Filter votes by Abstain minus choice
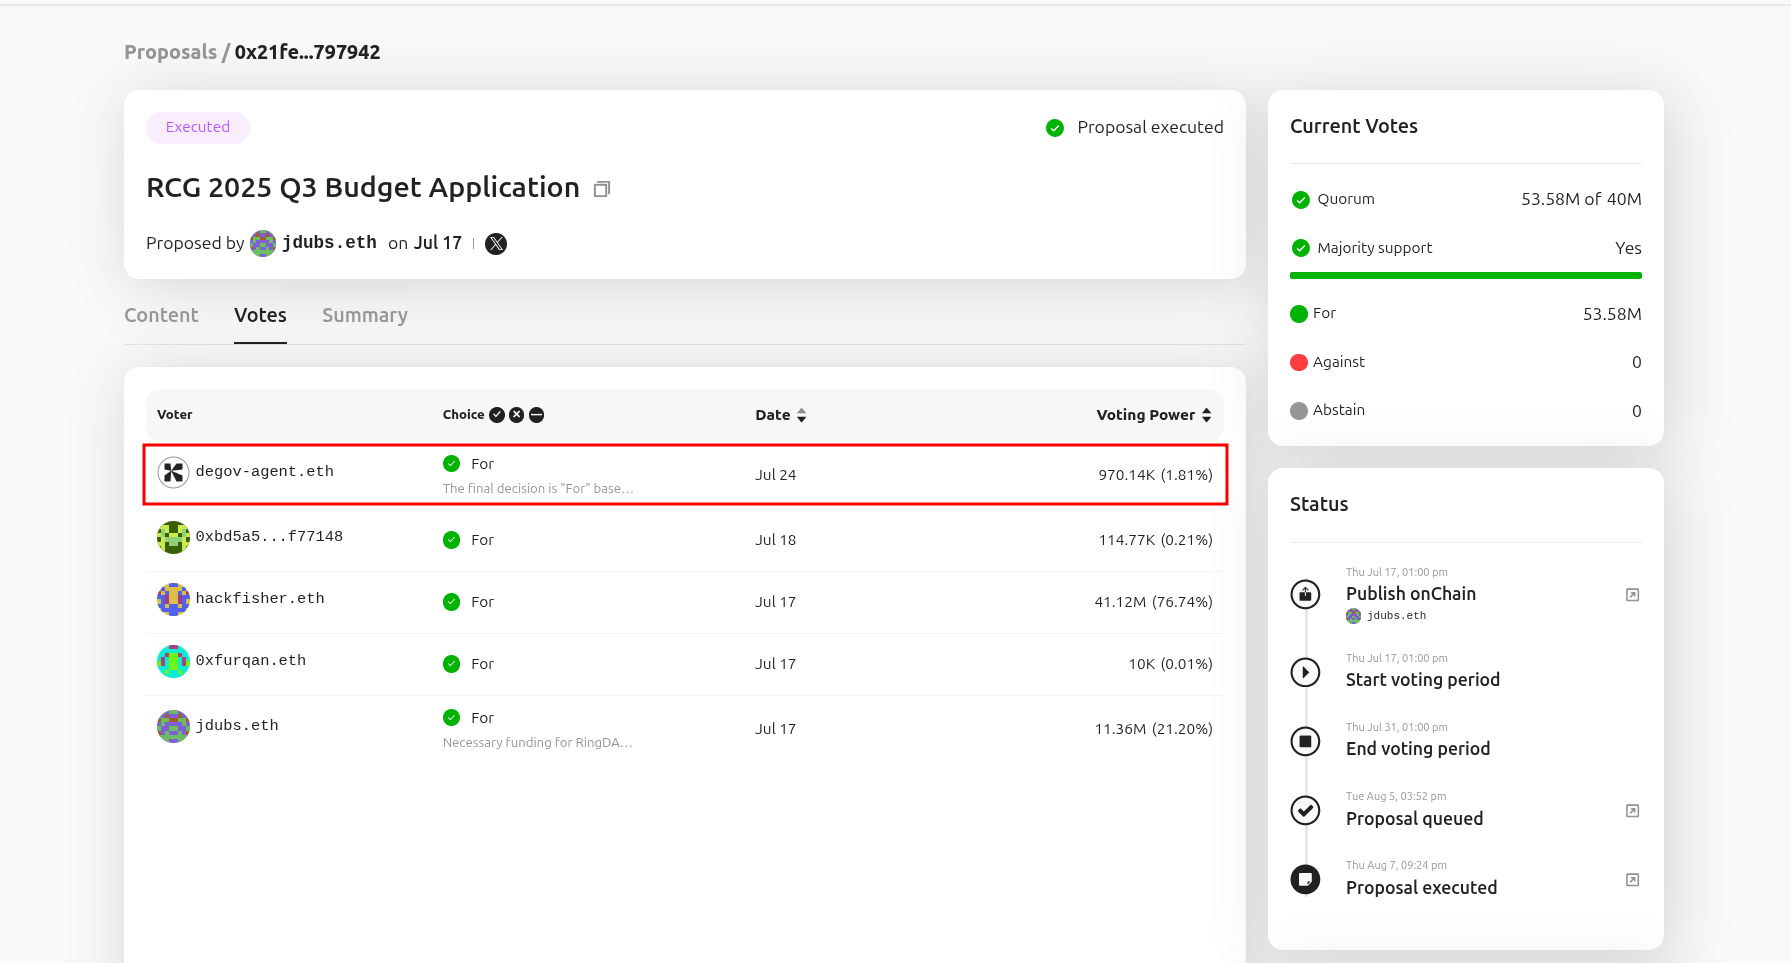This screenshot has width=1791, height=963. point(537,415)
